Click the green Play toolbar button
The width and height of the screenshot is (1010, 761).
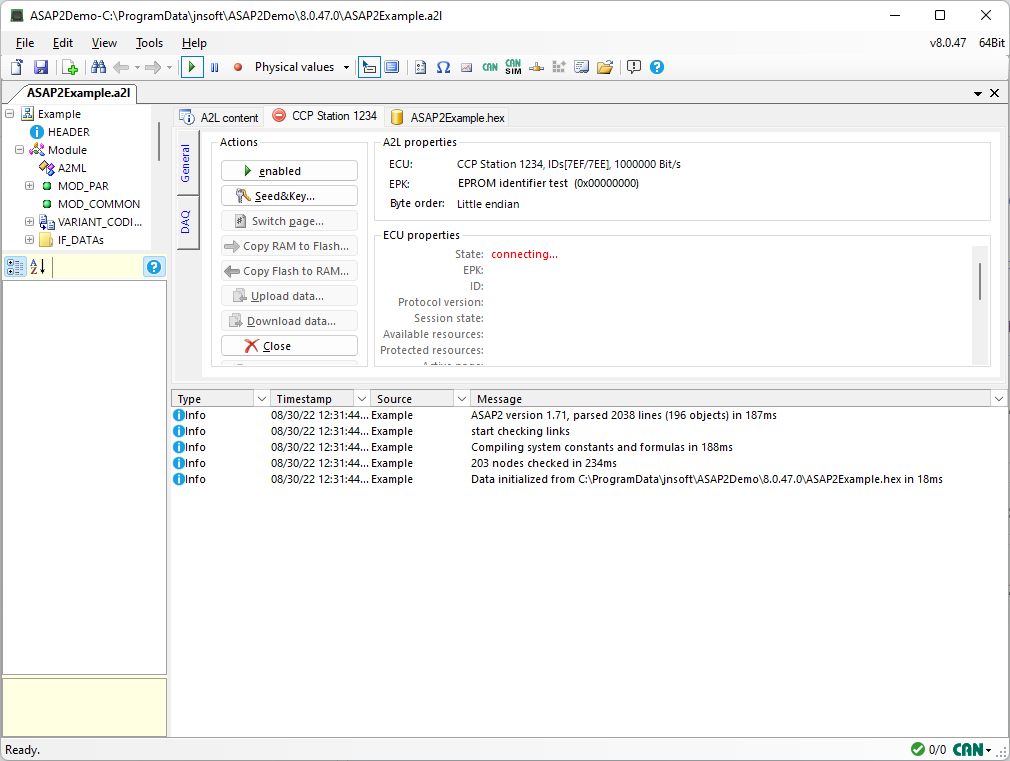click(x=192, y=67)
